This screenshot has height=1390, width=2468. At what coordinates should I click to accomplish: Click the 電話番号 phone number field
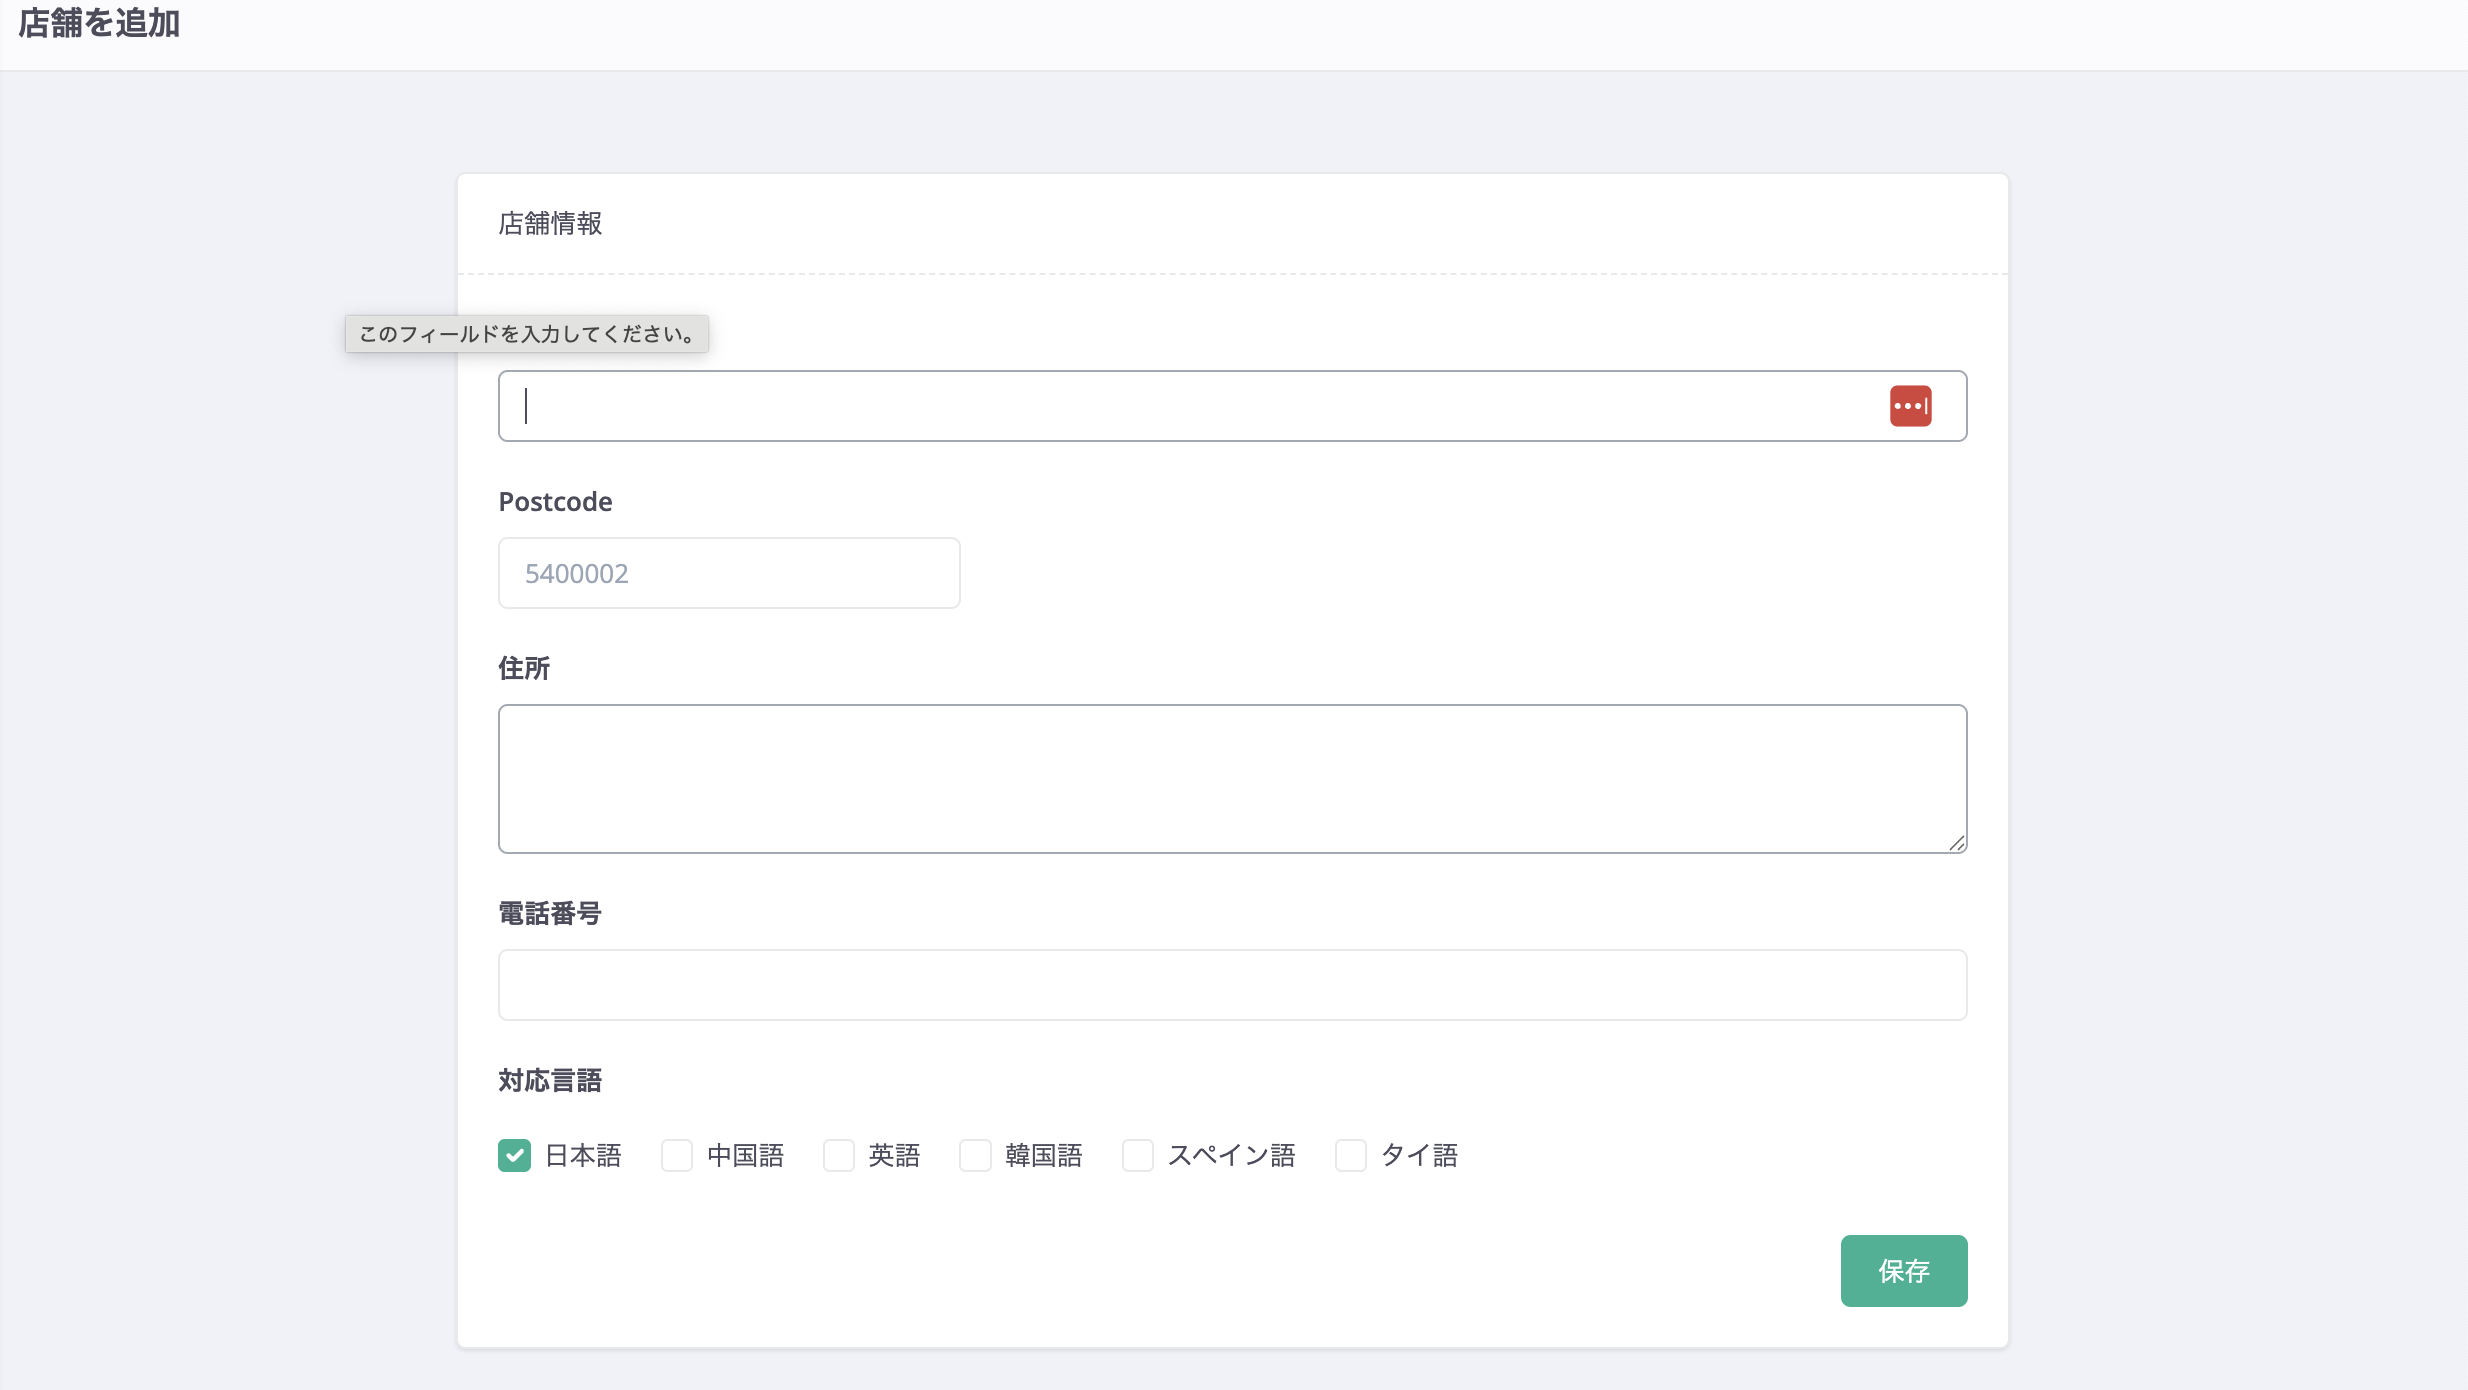coord(1232,985)
